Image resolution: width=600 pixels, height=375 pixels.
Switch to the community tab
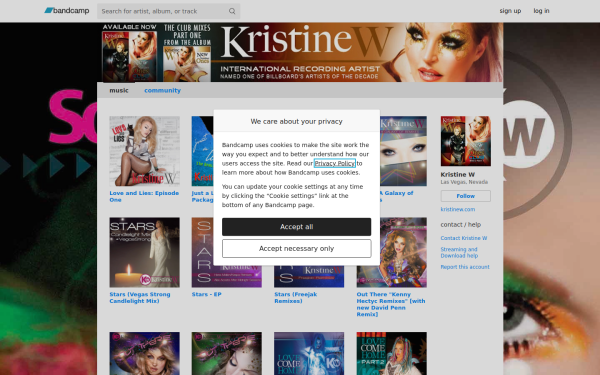162,90
